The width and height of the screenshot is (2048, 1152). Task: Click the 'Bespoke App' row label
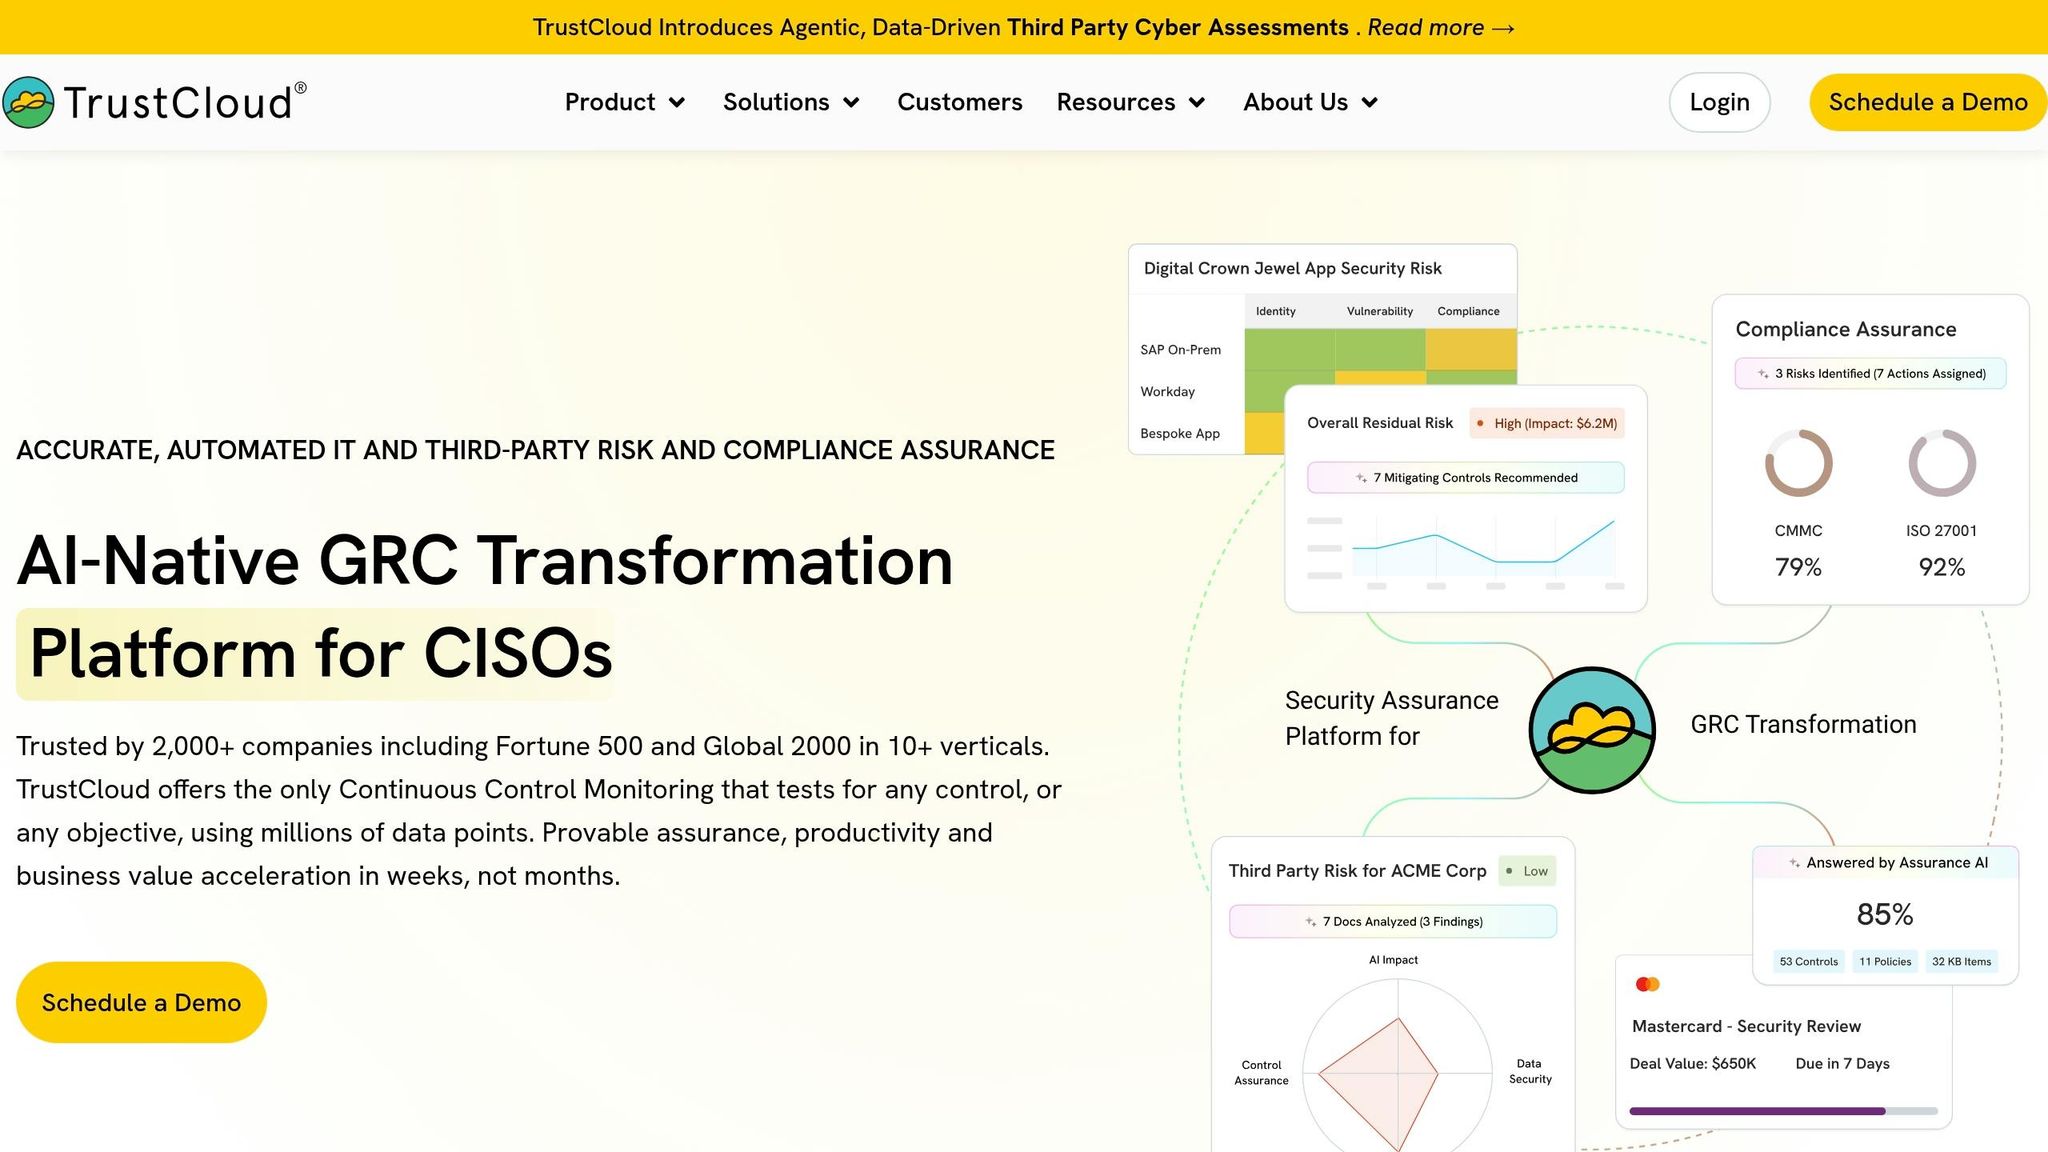[1180, 434]
